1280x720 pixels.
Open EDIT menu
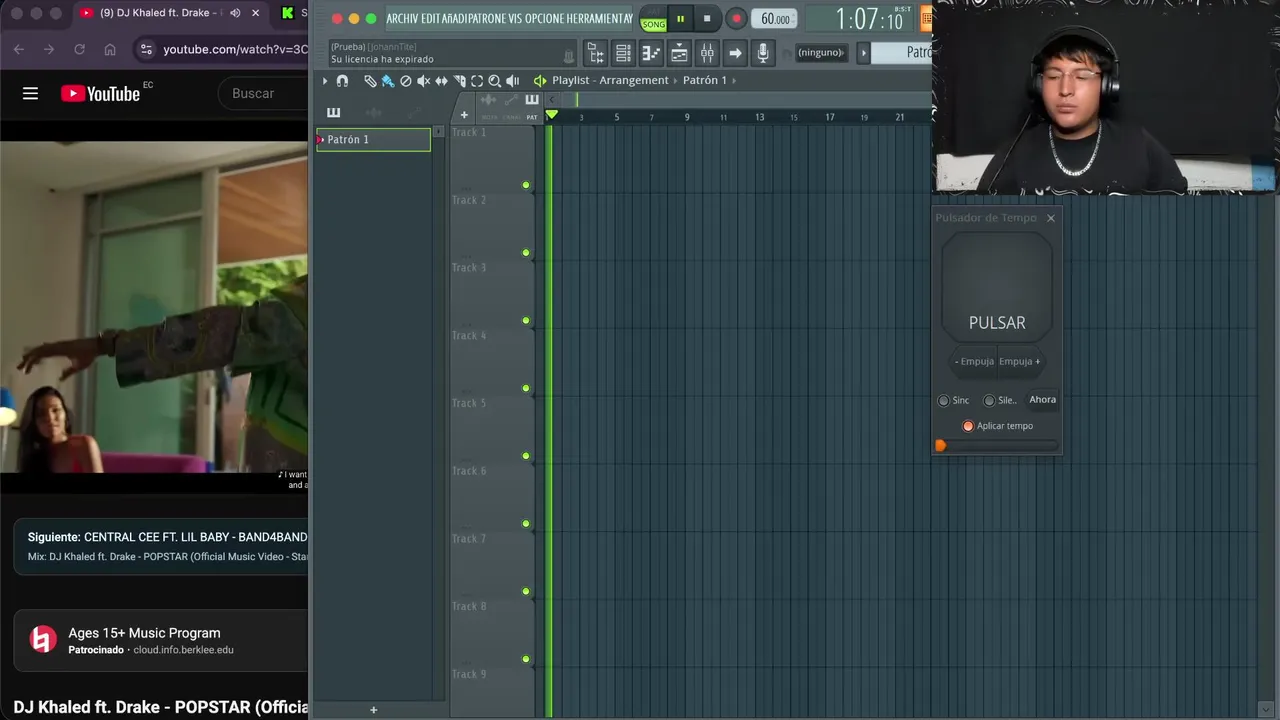point(431,19)
